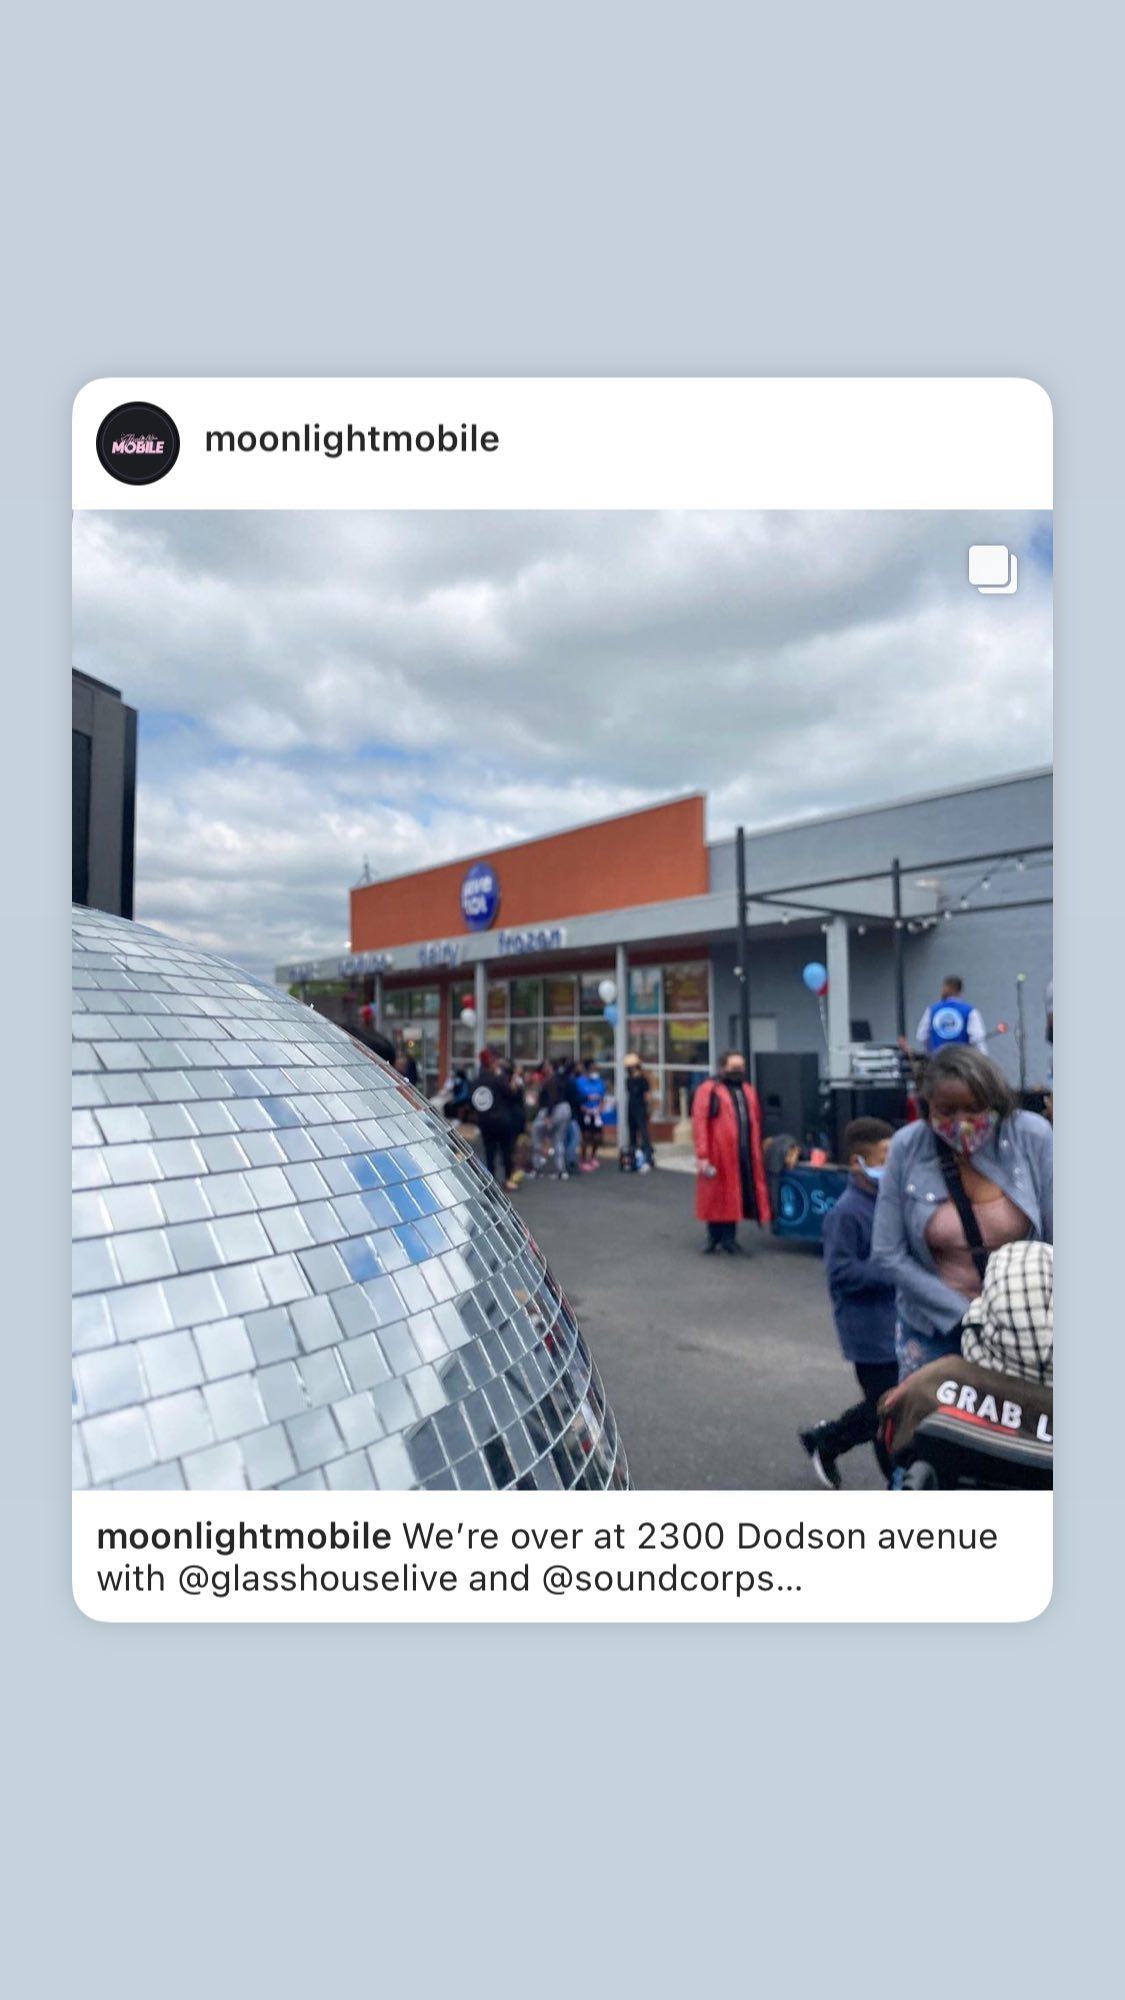Select bold moonlightmobile name in caption
Screen dimensions: 1125x2000
click(x=244, y=1536)
